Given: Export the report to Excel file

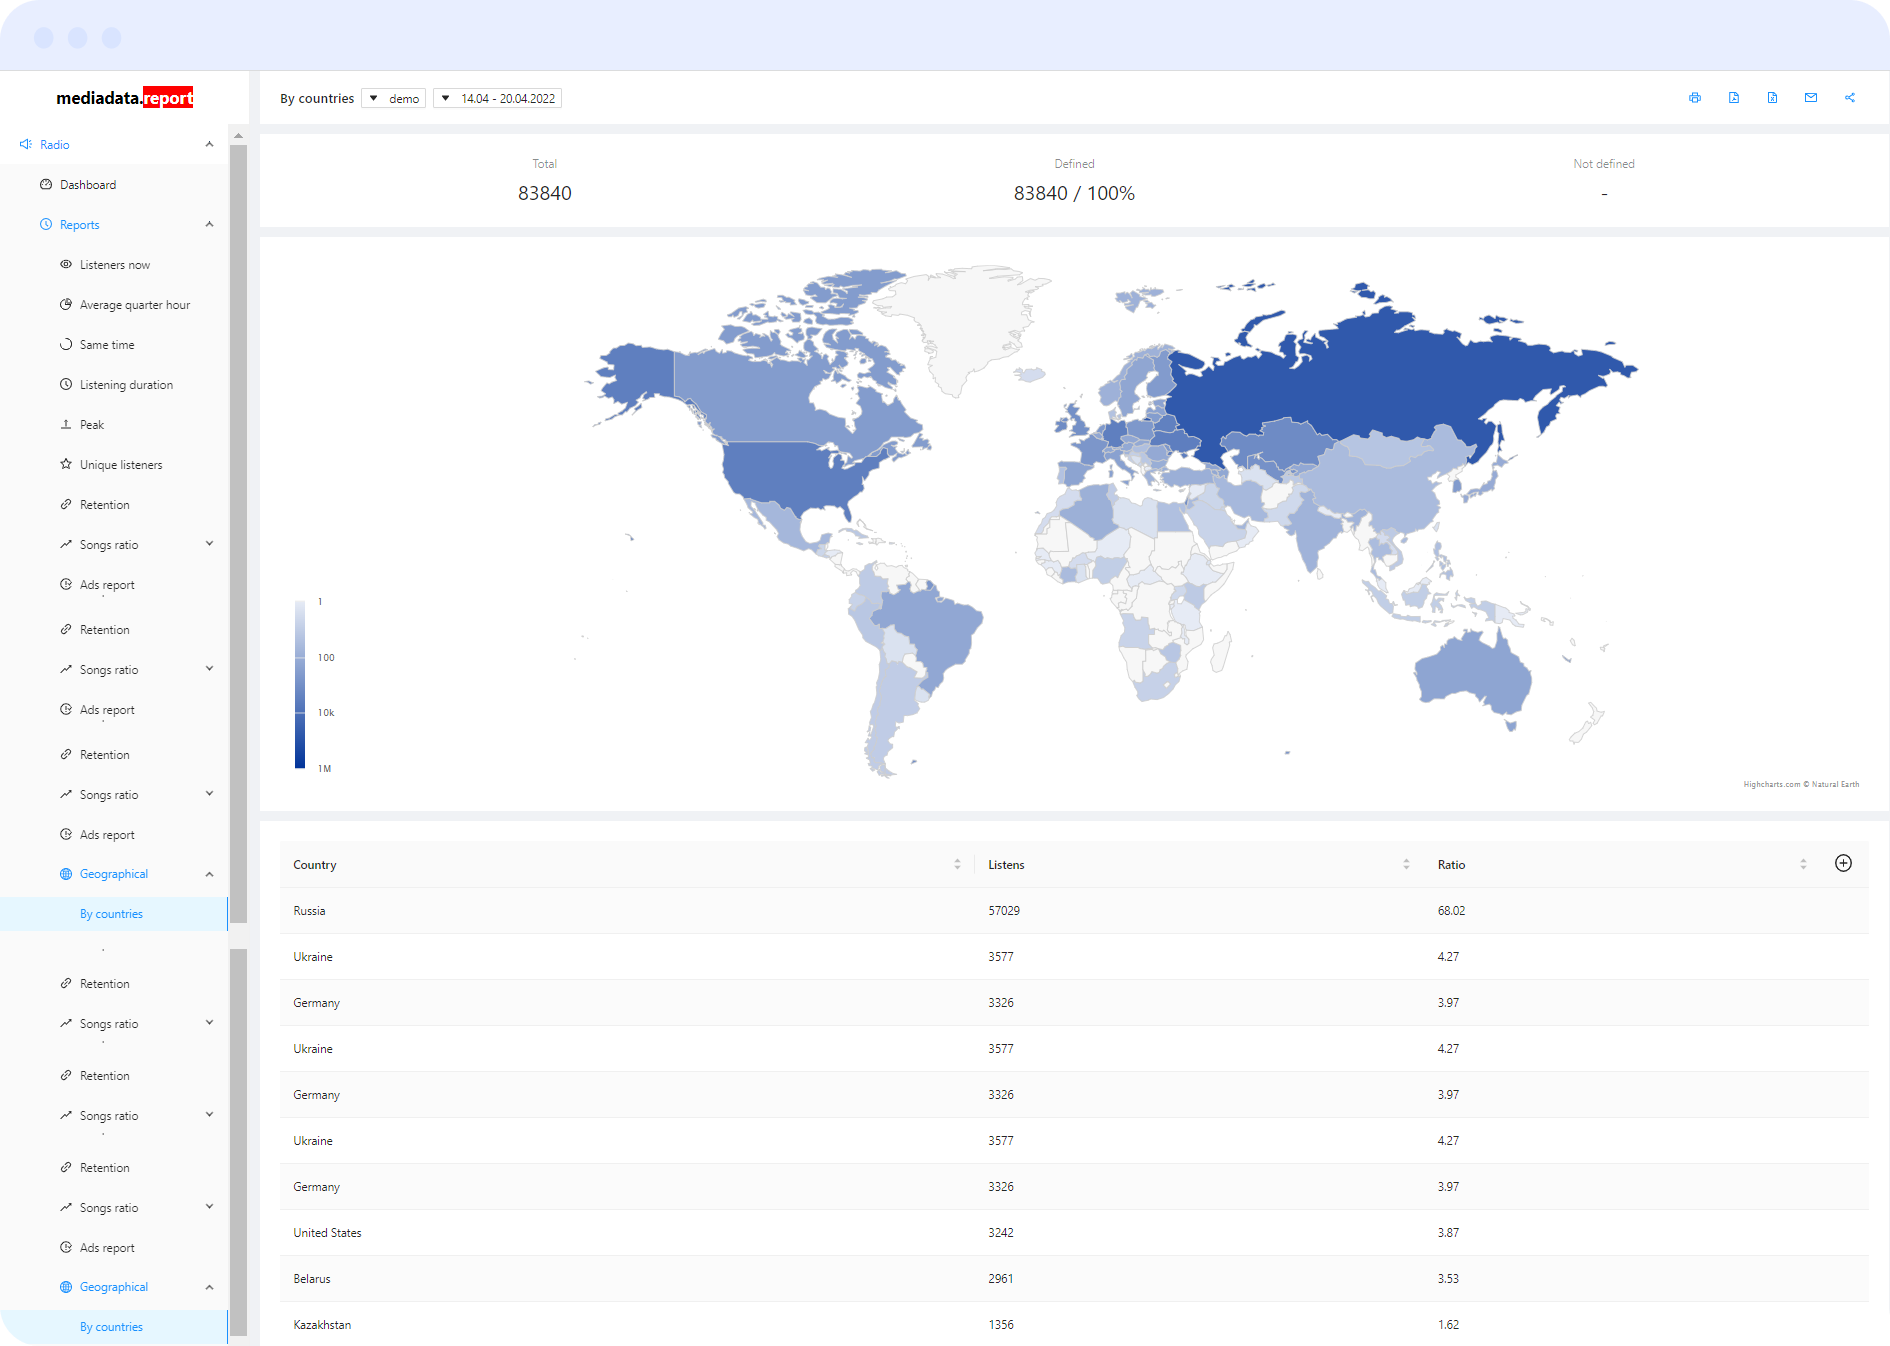Looking at the screenshot, I should tap(1772, 98).
